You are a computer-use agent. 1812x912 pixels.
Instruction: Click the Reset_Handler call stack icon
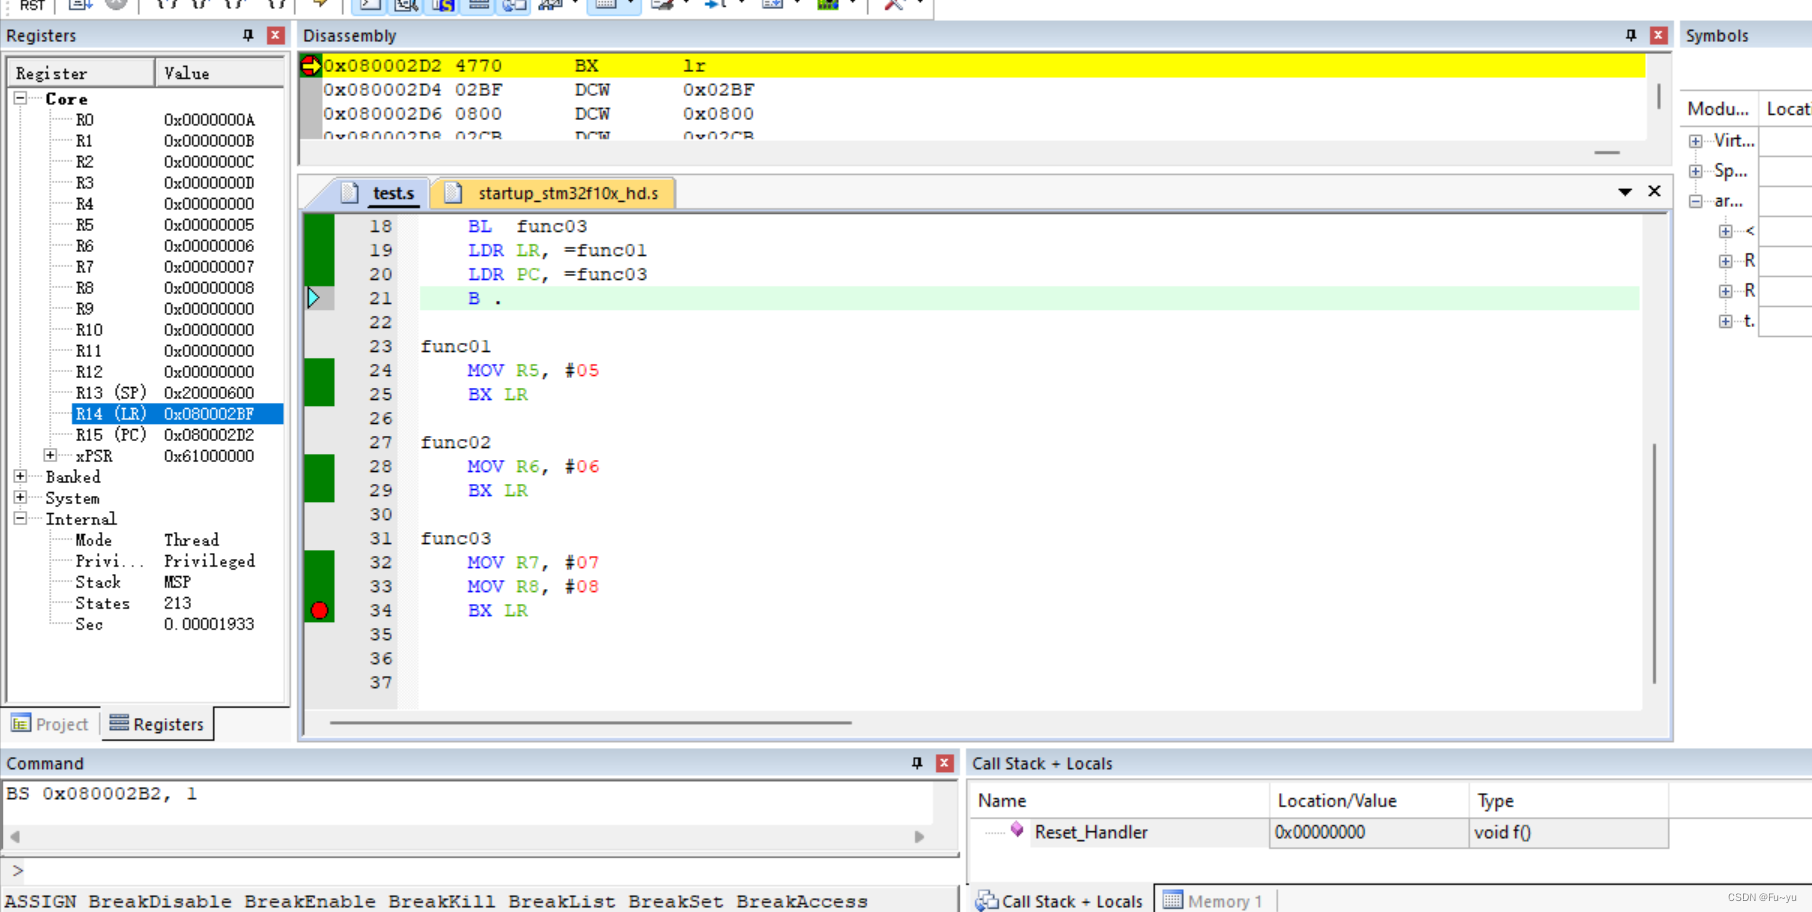[1017, 830]
